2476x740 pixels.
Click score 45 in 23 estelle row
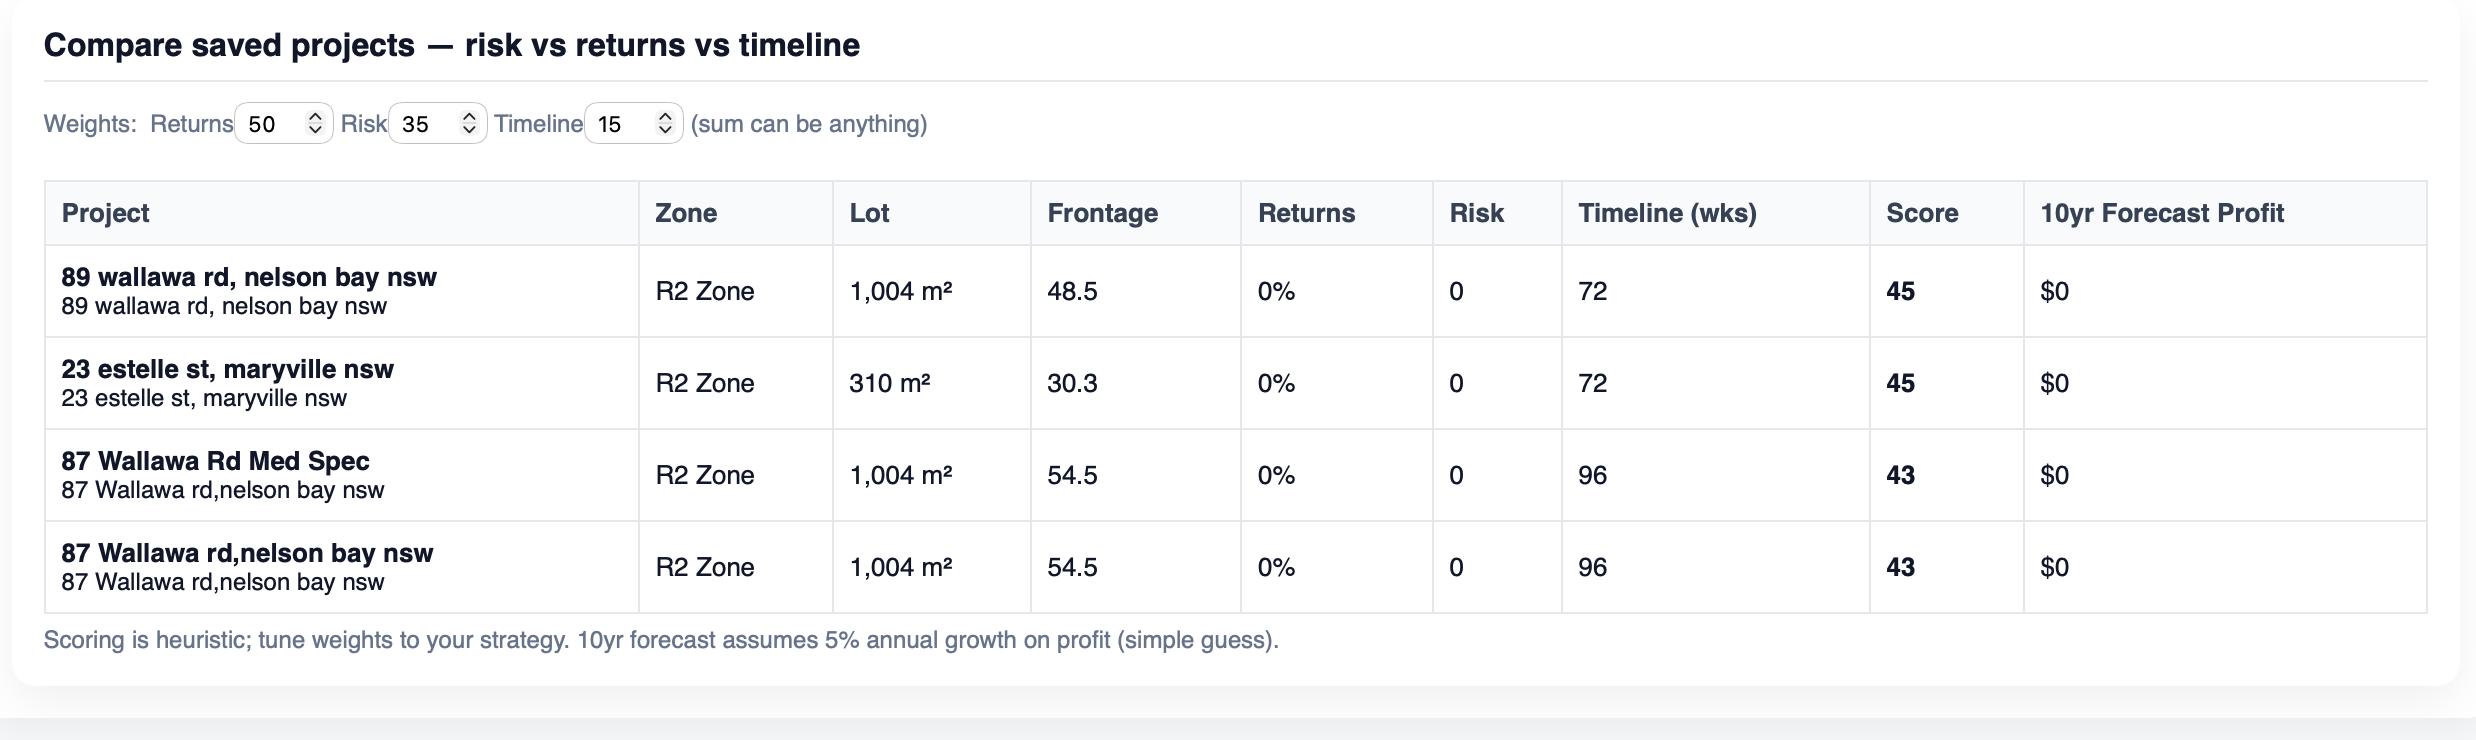[x=1900, y=383]
